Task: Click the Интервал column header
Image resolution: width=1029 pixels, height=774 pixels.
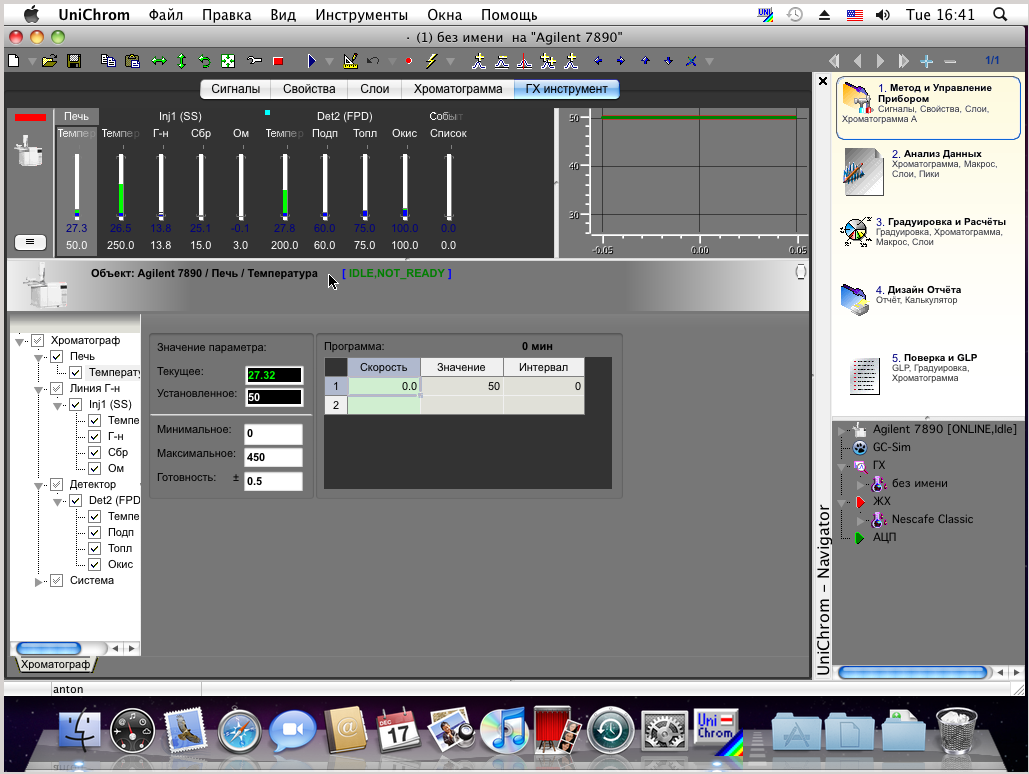Action: click(543, 367)
